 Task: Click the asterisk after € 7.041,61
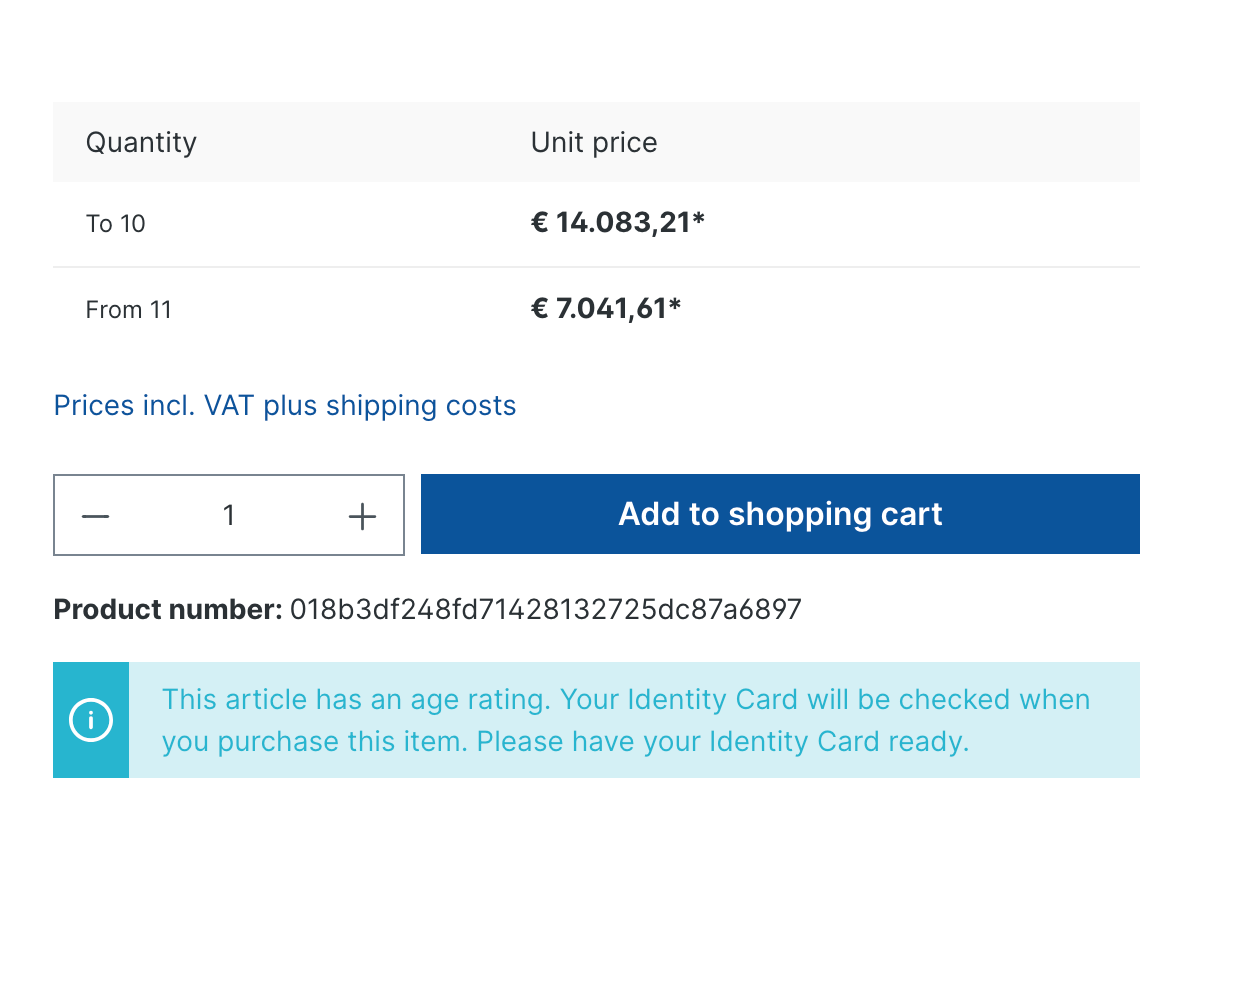675,304
